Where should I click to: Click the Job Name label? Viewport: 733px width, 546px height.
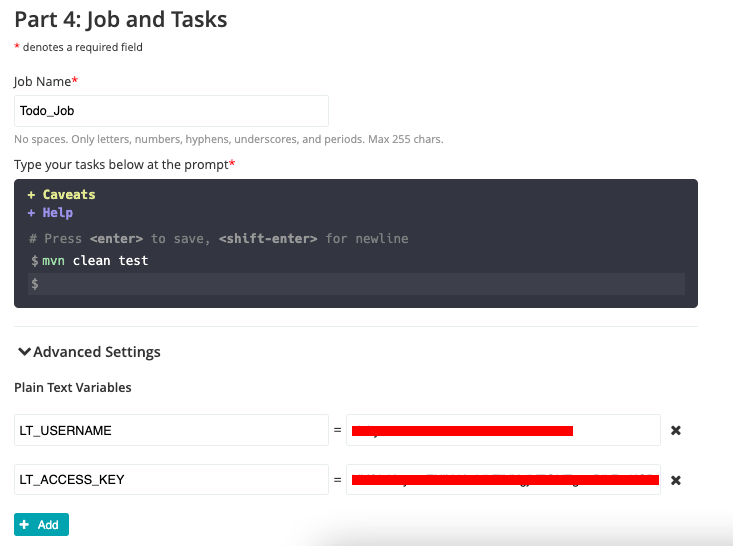pos(45,80)
